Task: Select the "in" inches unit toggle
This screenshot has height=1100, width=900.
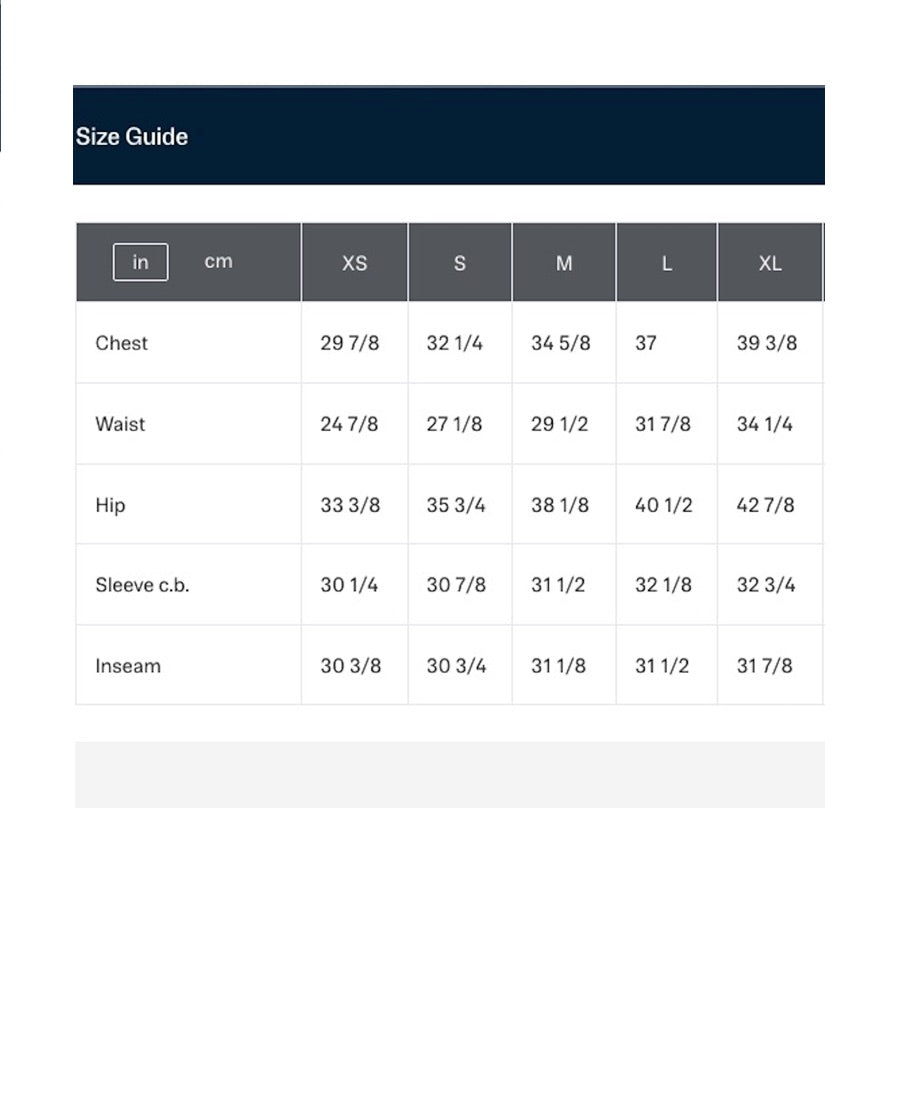Action: [140, 262]
